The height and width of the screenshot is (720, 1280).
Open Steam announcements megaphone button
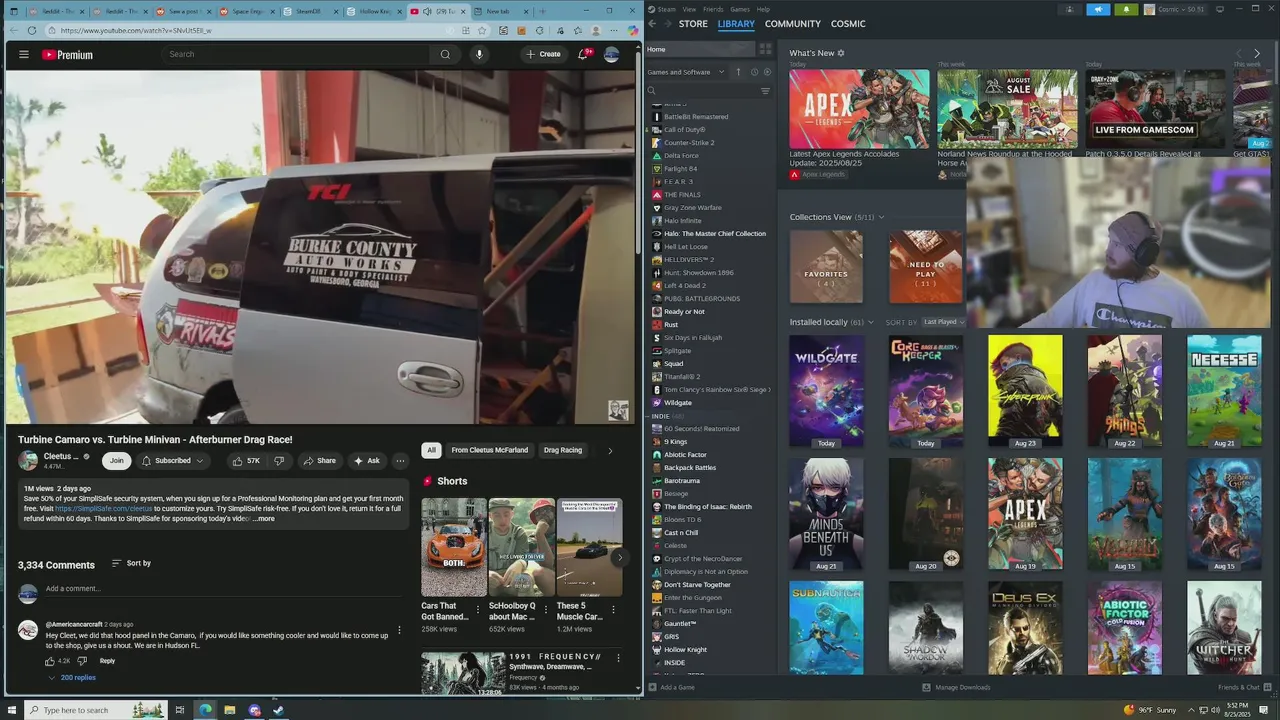click(x=1098, y=9)
